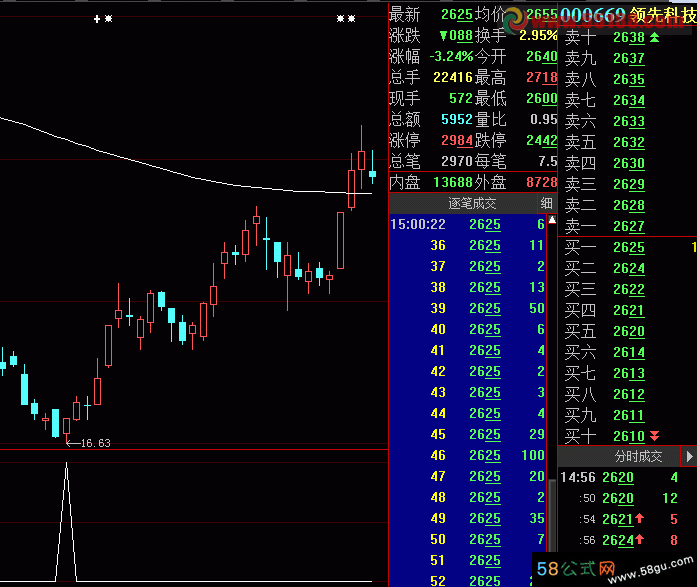This screenshot has width=697, height=587.
Task: Select the 卖八 2635 order row
Action: (627, 79)
